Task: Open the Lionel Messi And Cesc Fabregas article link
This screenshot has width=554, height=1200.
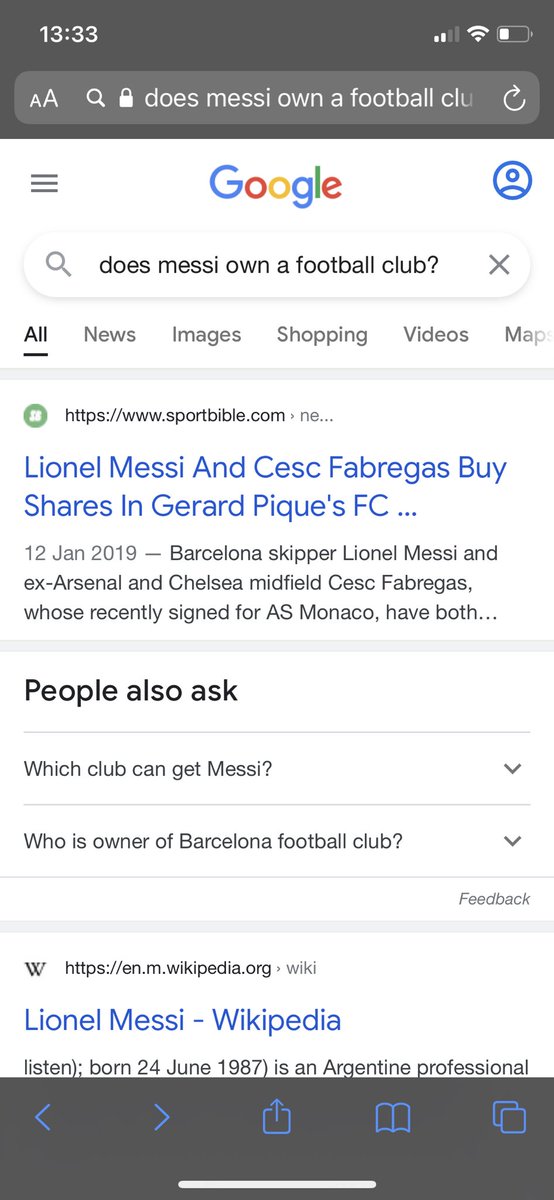Action: pos(266,487)
